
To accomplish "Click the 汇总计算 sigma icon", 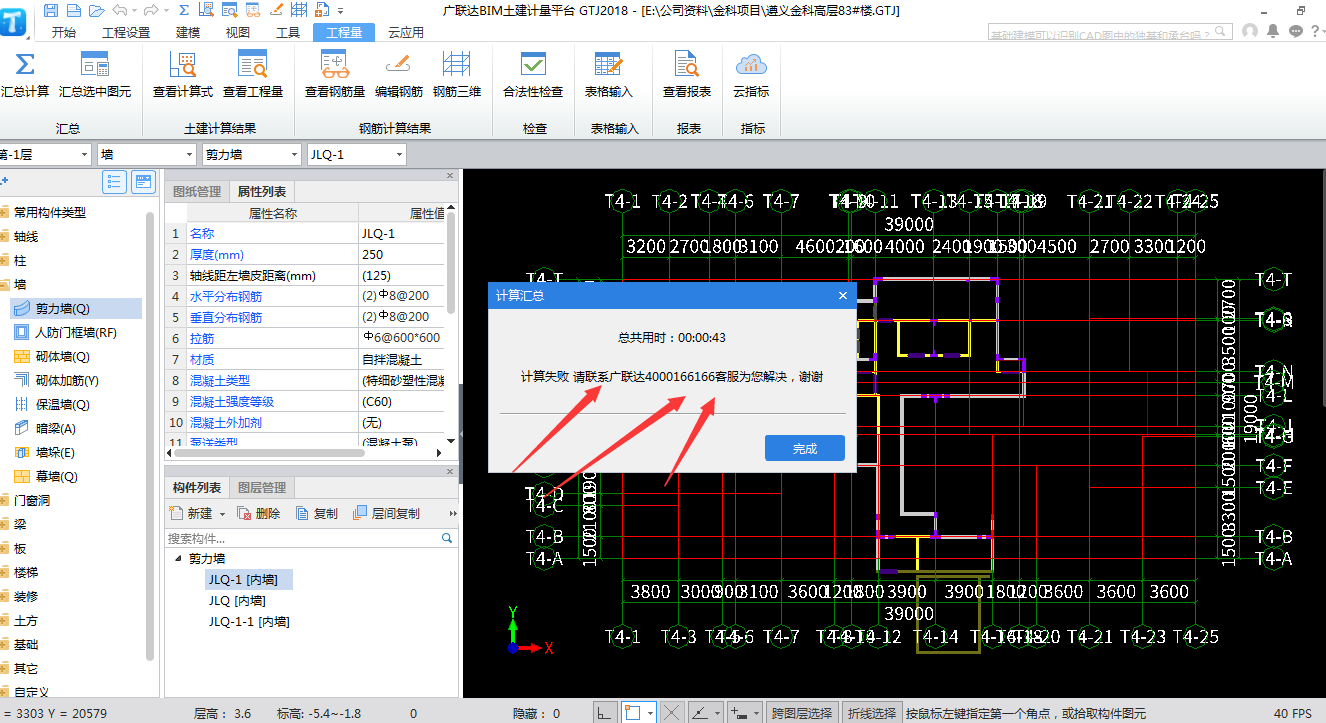I will 25,64.
